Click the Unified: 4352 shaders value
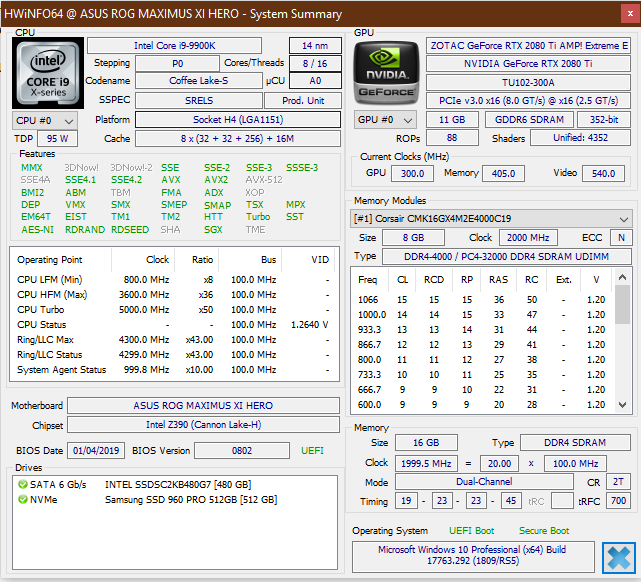641x582 pixels. (x=580, y=138)
